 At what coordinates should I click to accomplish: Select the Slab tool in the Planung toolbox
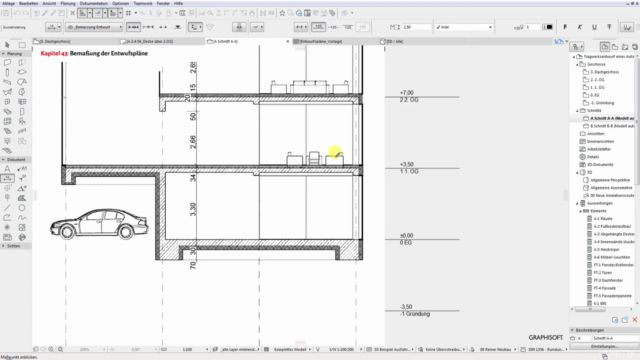coord(22,72)
